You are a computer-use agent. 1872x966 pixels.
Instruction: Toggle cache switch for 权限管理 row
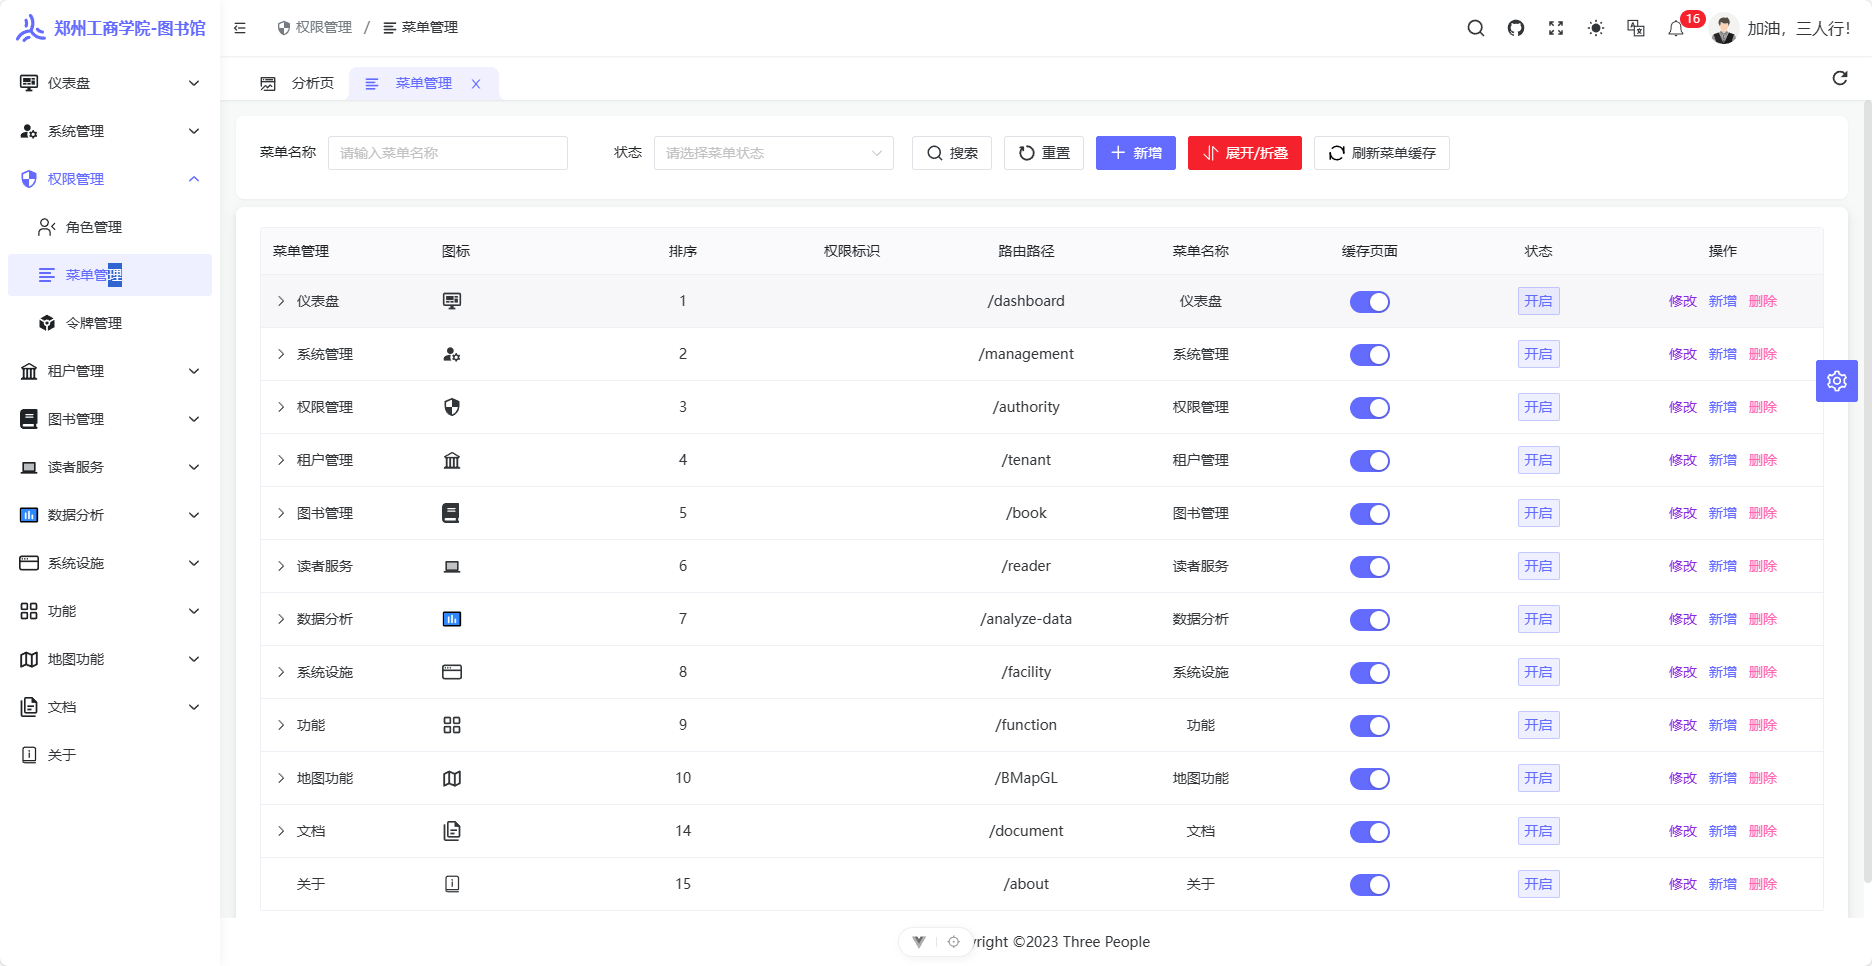click(1370, 408)
